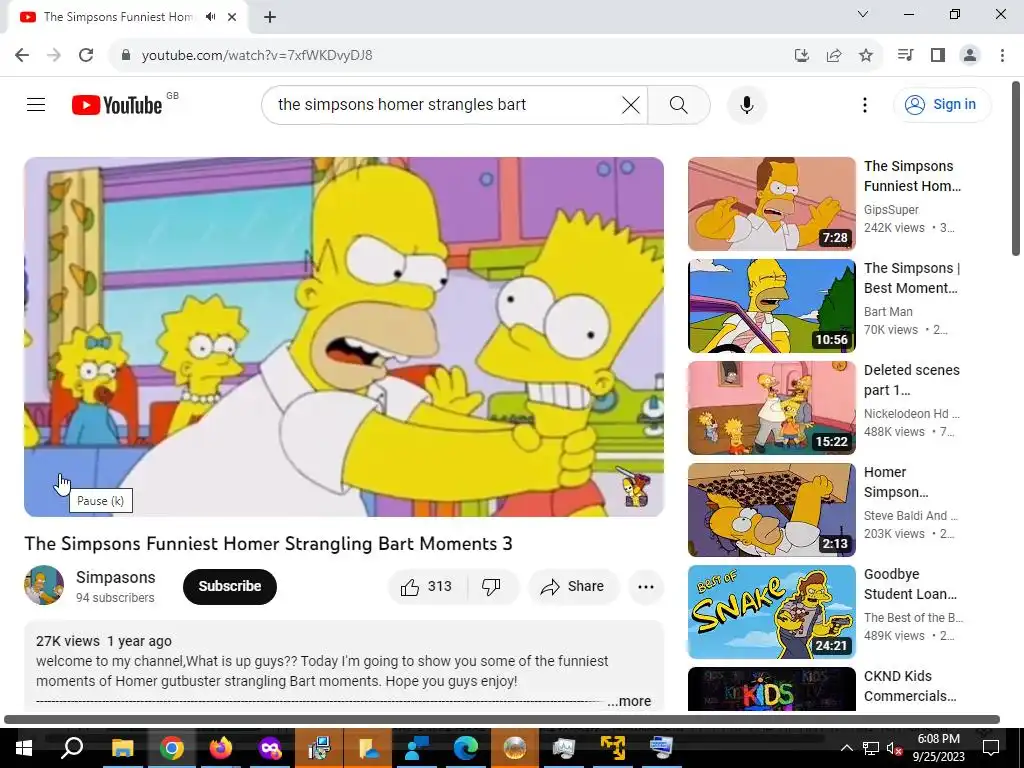Share the video
The height and width of the screenshot is (768, 1024).
click(x=573, y=586)
